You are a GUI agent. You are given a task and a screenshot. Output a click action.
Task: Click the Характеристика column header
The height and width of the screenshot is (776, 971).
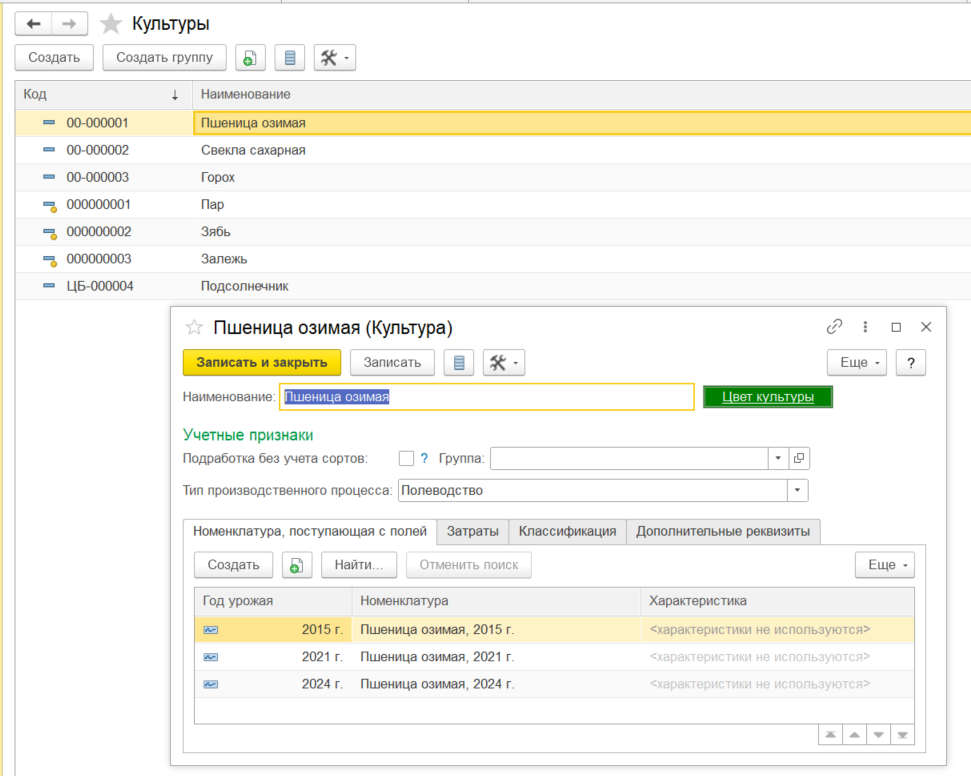777,601
